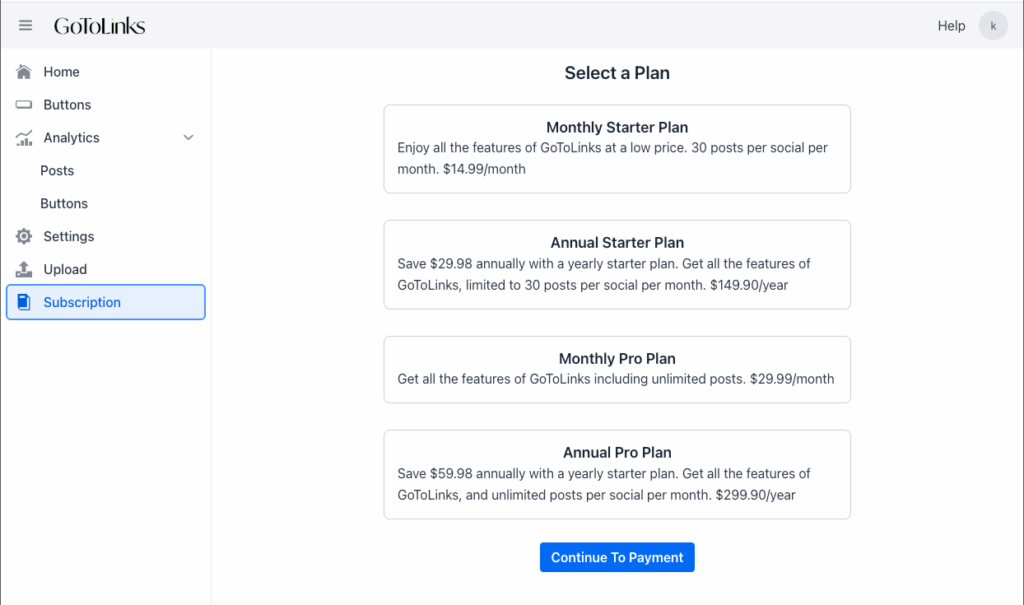The width and height of the screenshot is (1024, 605).
Task: Click the Buttons sidebar icon
Action: 24,105
